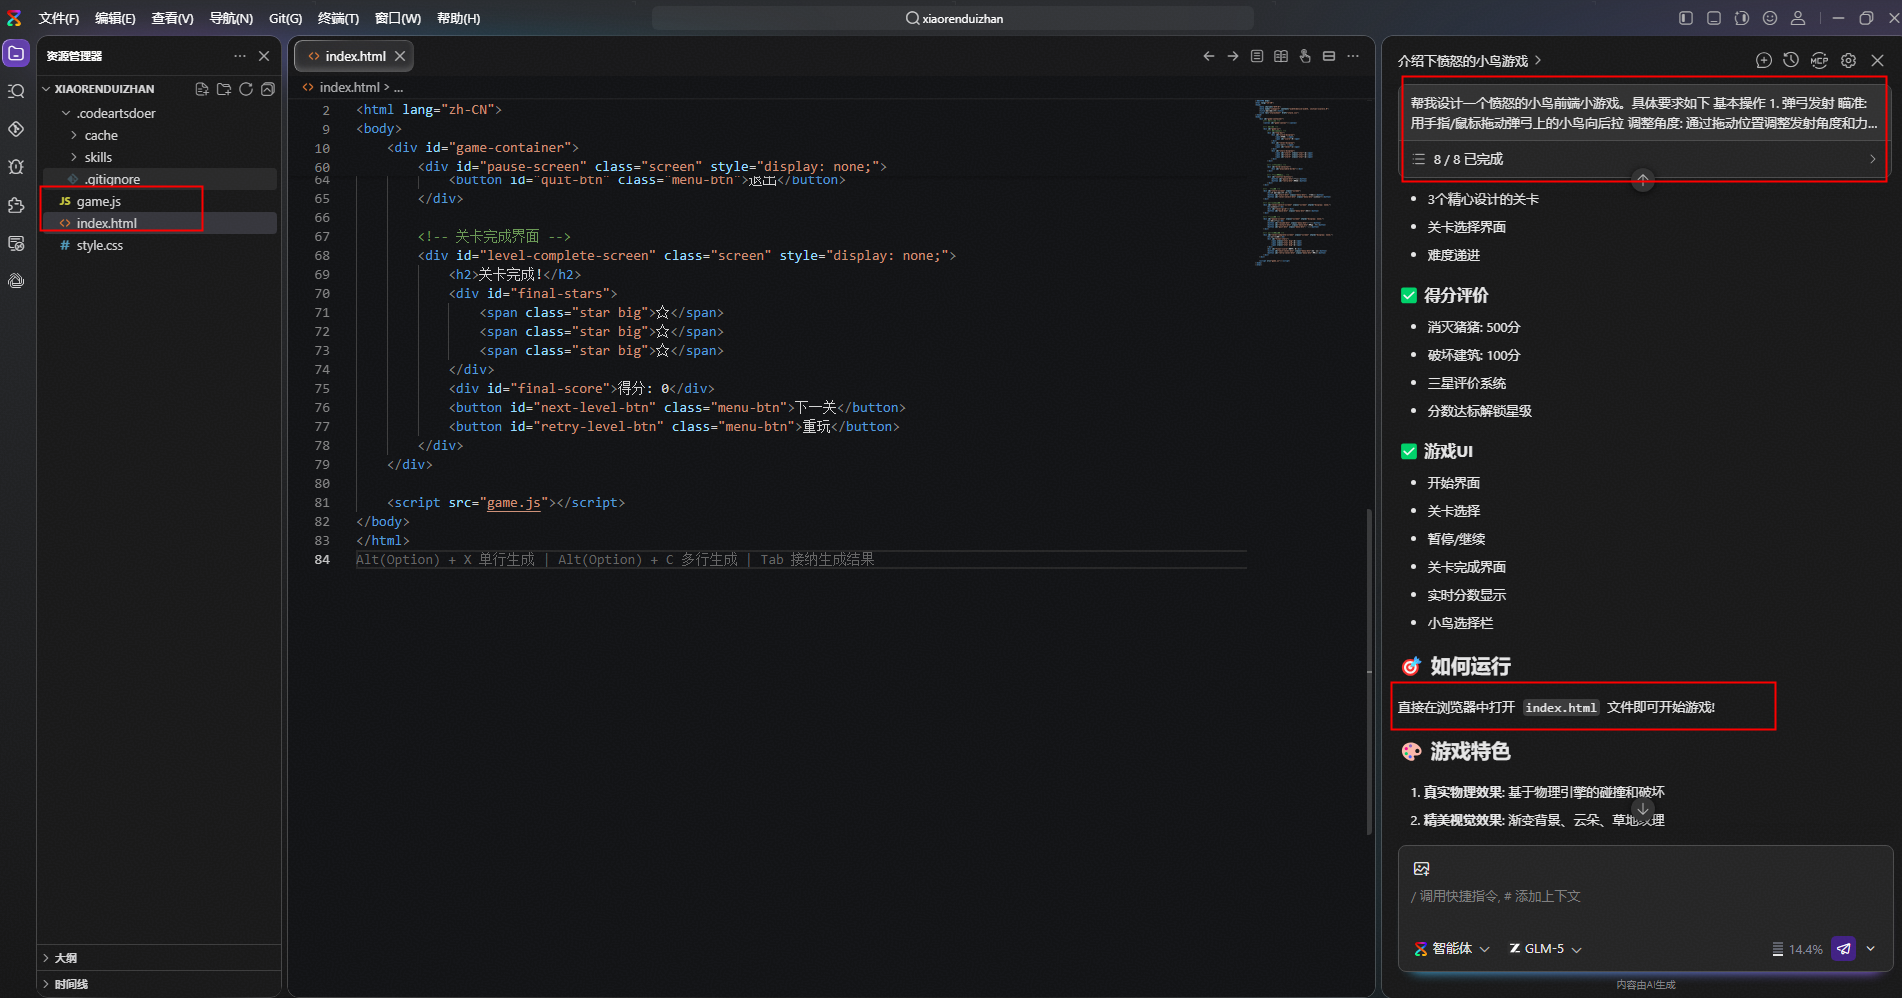Open the 窗口(W) menu

click(398, 18)
